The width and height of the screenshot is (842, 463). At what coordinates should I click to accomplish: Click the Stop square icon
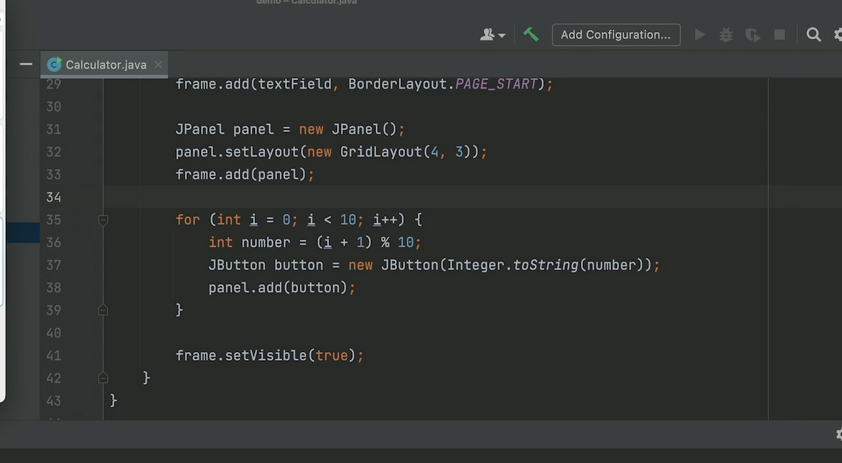(x=780, y=35)
